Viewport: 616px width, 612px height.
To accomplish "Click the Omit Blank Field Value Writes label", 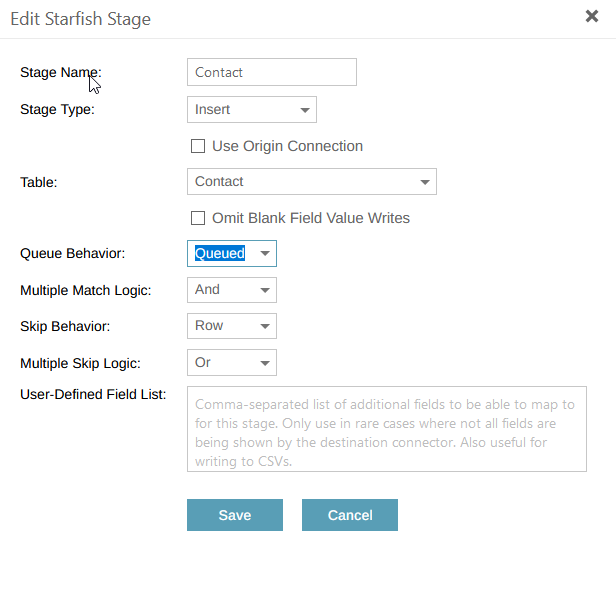I will (x=310, y=218).
